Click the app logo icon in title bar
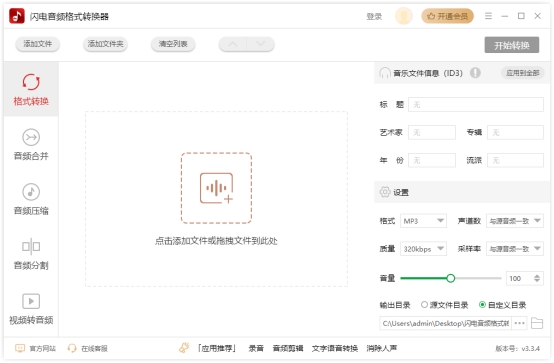The height and width of the screenshot is (363, 554). (17, 16)
